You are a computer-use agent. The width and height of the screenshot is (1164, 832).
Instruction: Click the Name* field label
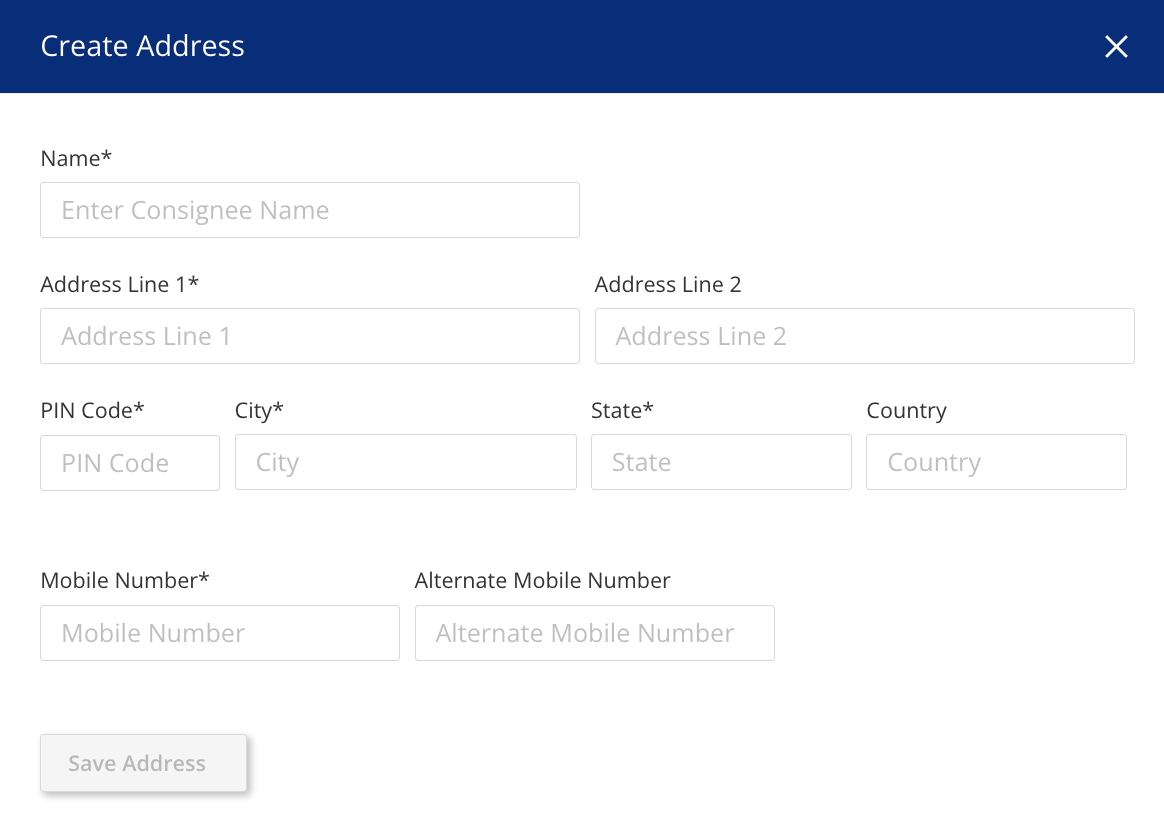(x=76, y=158)
